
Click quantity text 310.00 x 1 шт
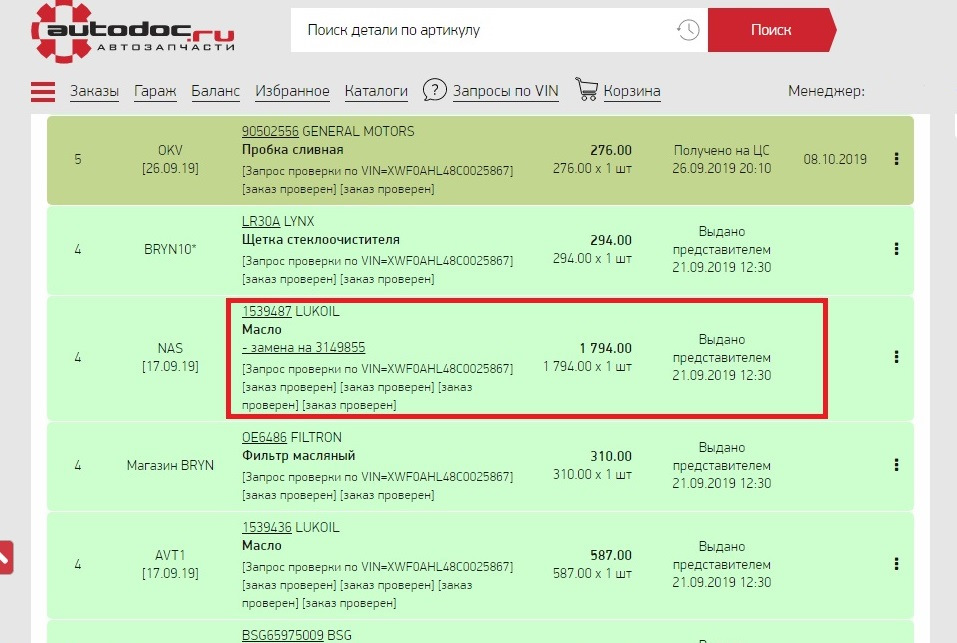(592, 474)
